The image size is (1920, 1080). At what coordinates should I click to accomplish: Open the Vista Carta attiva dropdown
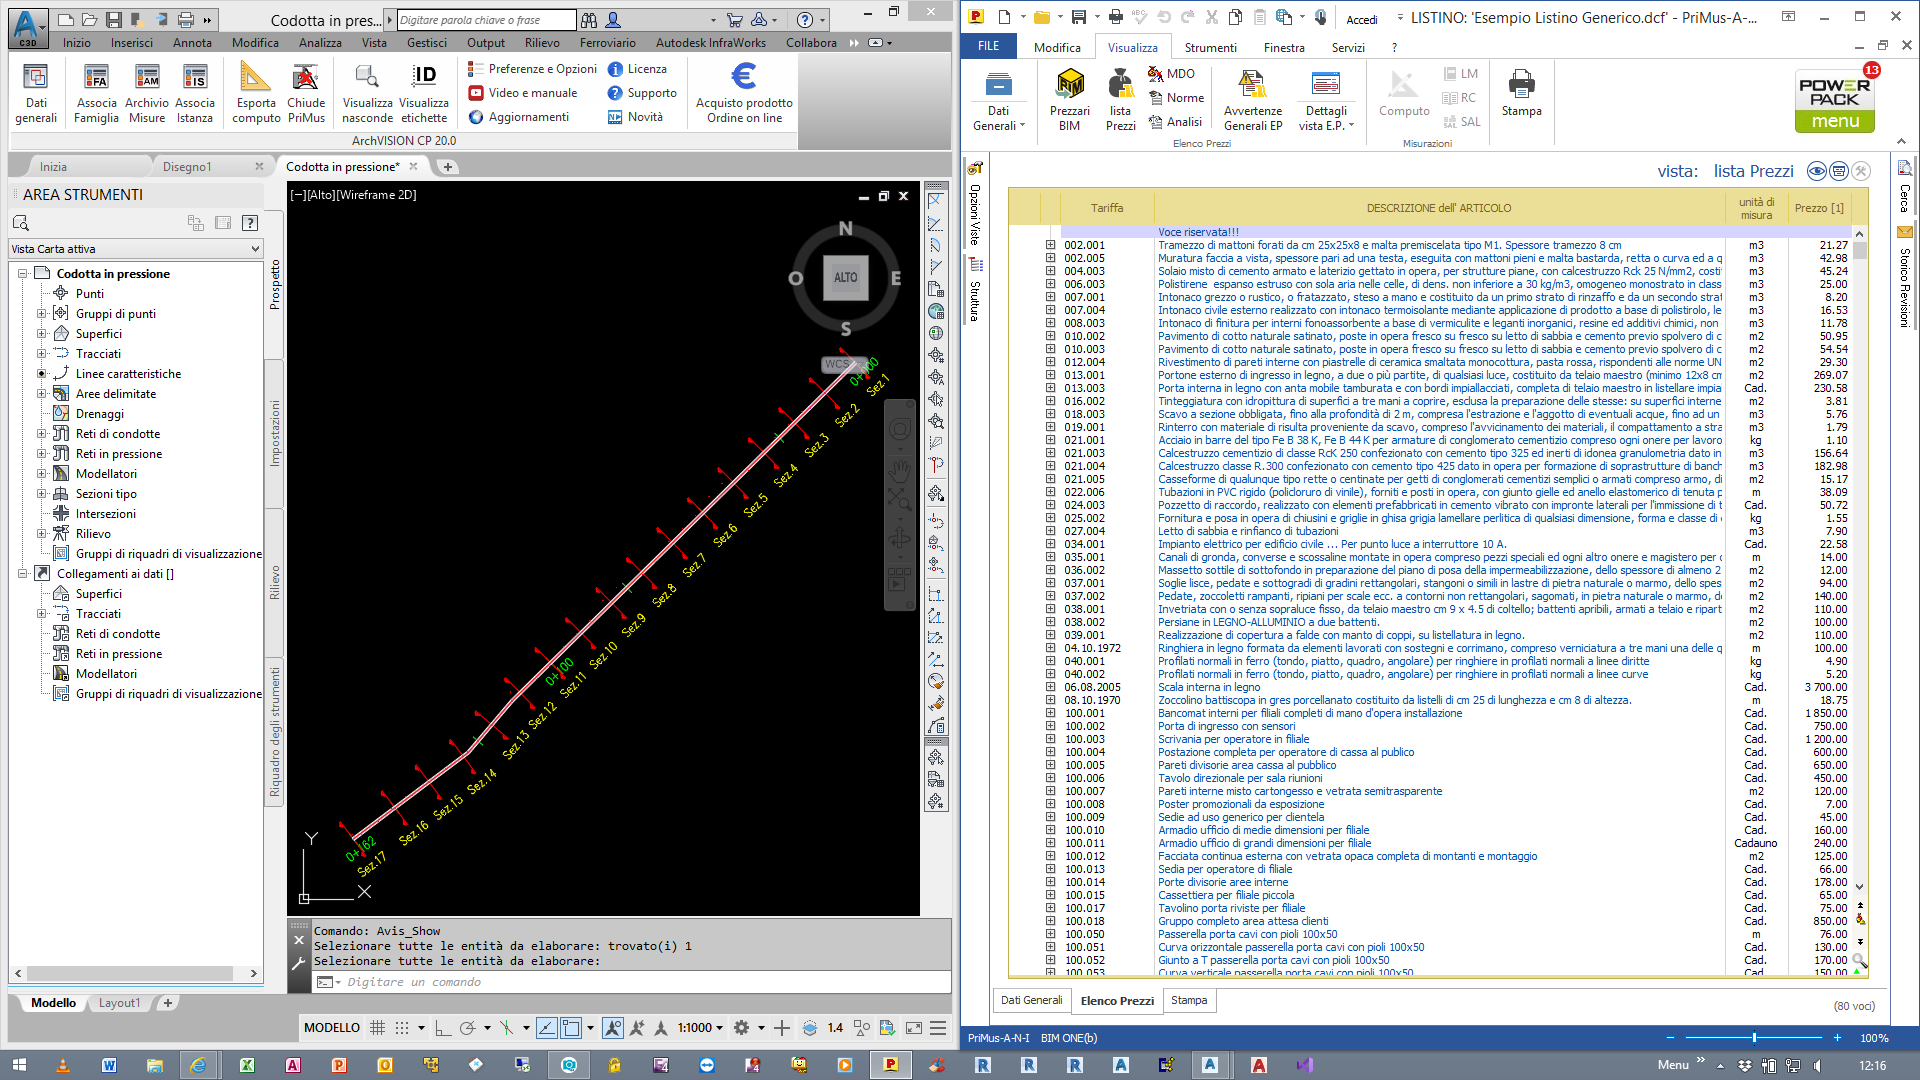pos(136,249)
